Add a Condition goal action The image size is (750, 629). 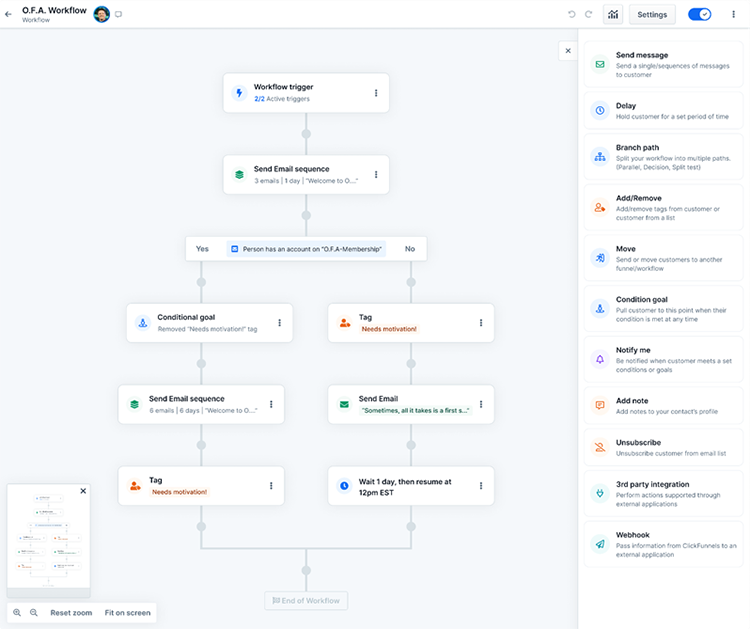pyautogui.click(x=663, y=309)
